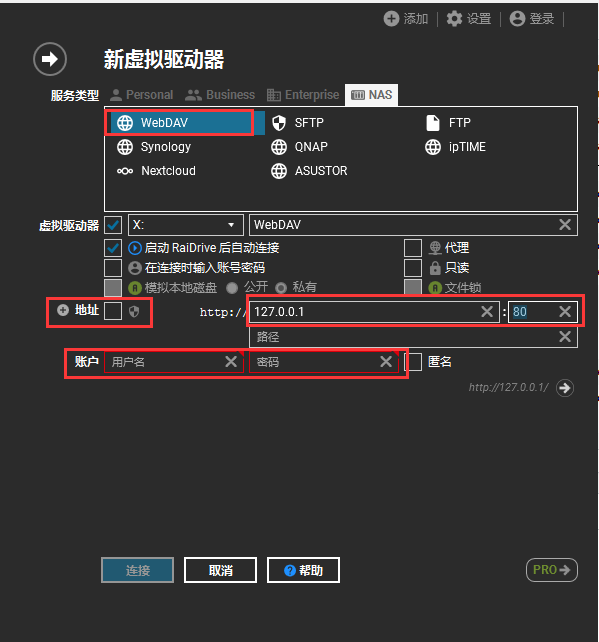Switch to the Personal service tab
The image size is (599, 642).
click(142, 95)
